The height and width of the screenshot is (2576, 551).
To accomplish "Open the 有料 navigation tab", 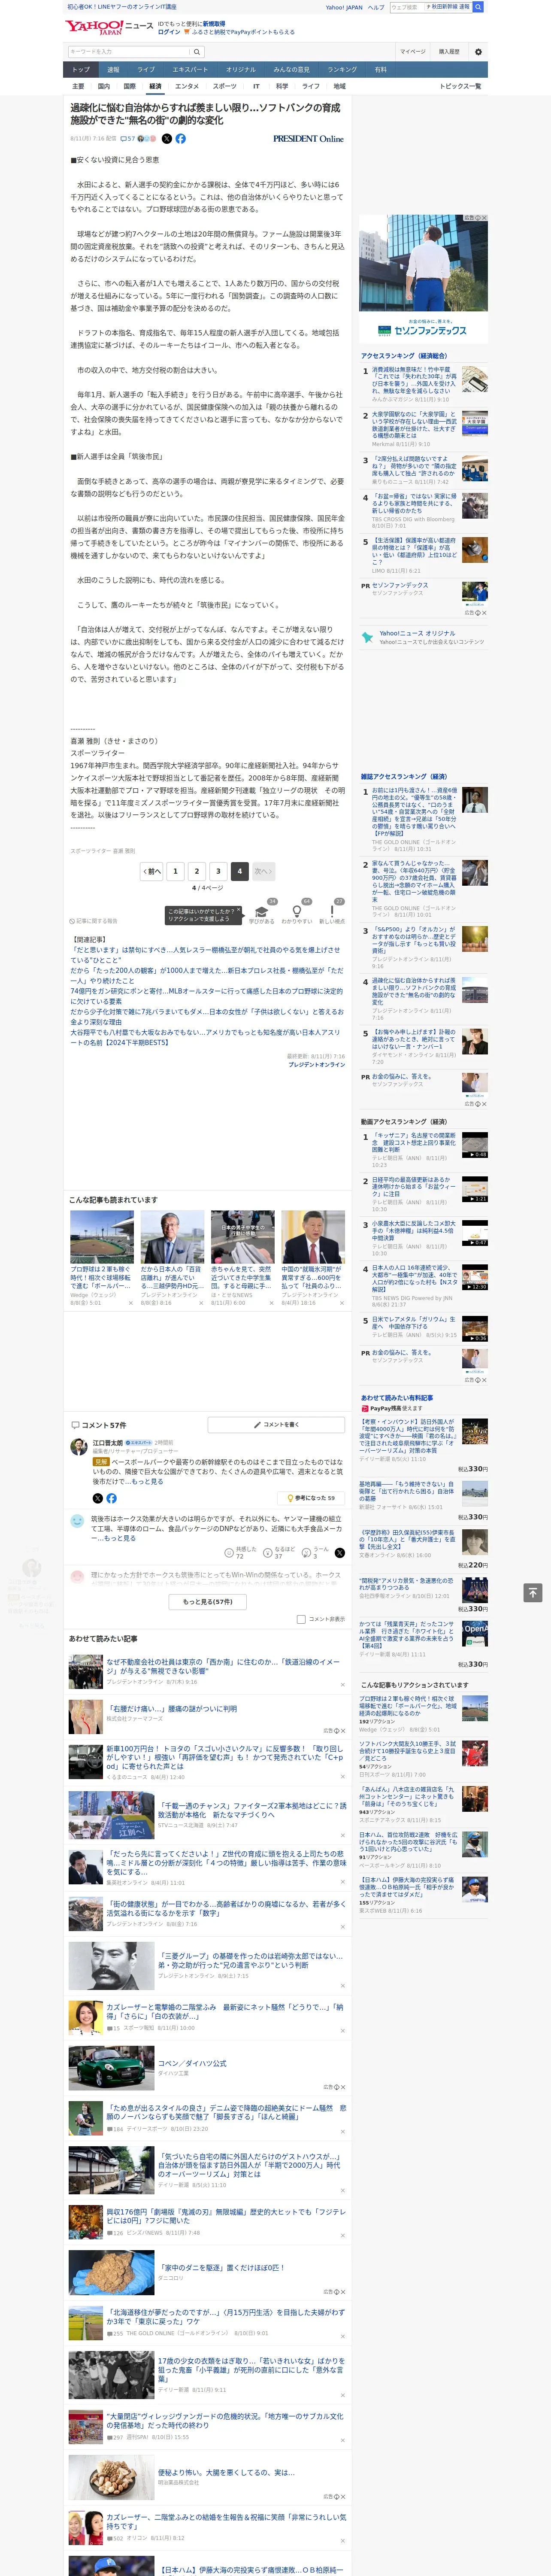I will point(380,70).
